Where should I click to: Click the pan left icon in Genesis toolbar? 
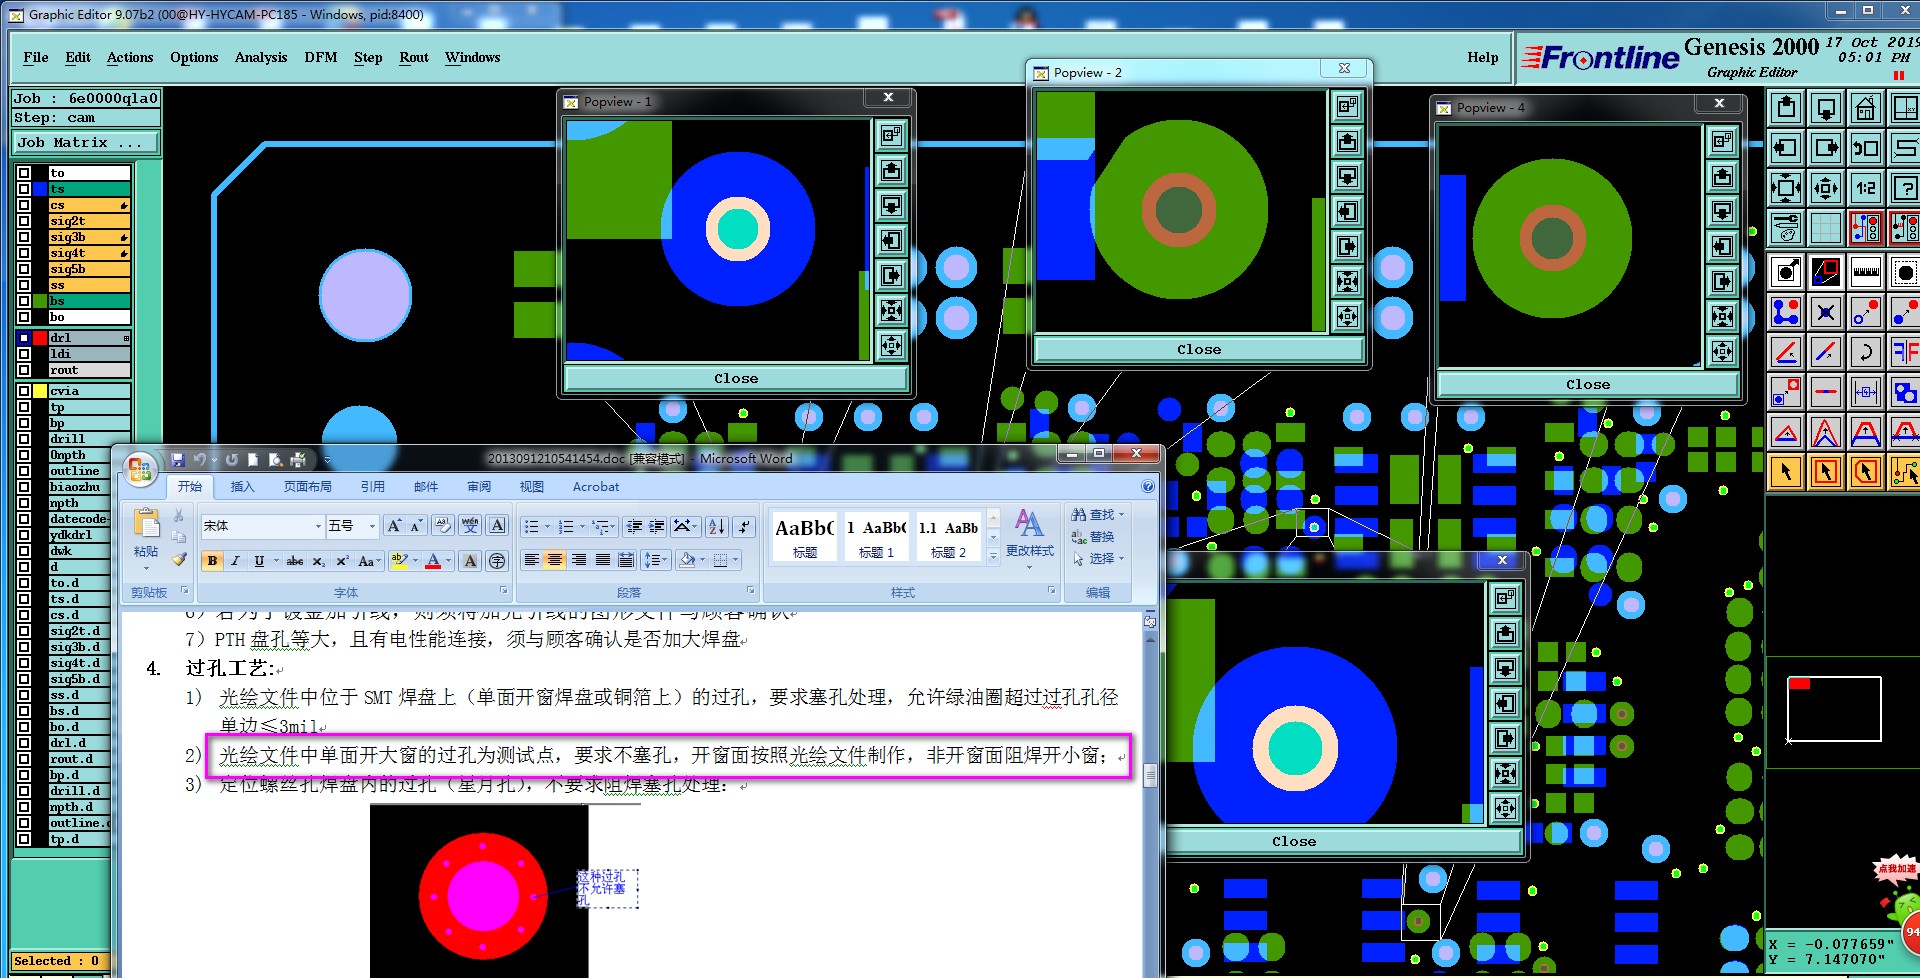tap(1786, 148)
